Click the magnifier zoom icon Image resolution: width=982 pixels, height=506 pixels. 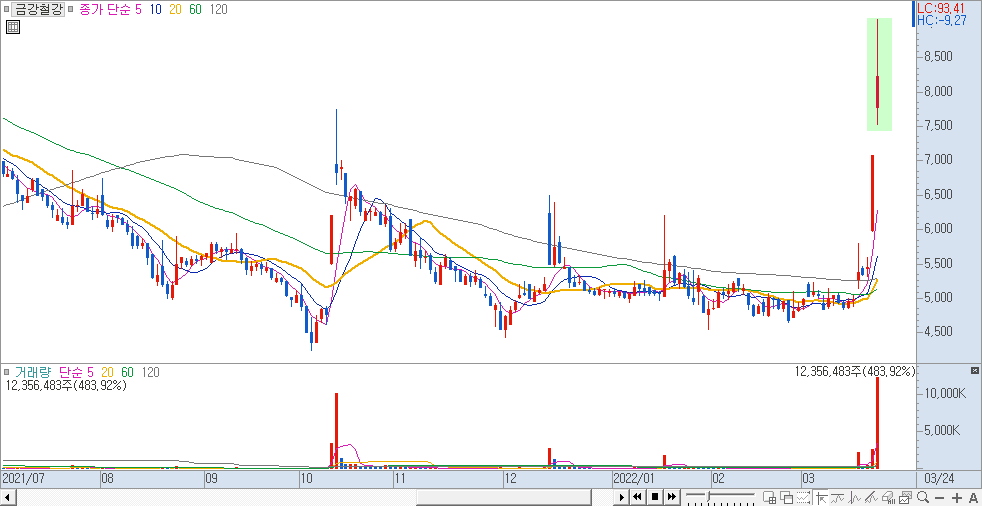pyautogui.click(x=923, y=497)
